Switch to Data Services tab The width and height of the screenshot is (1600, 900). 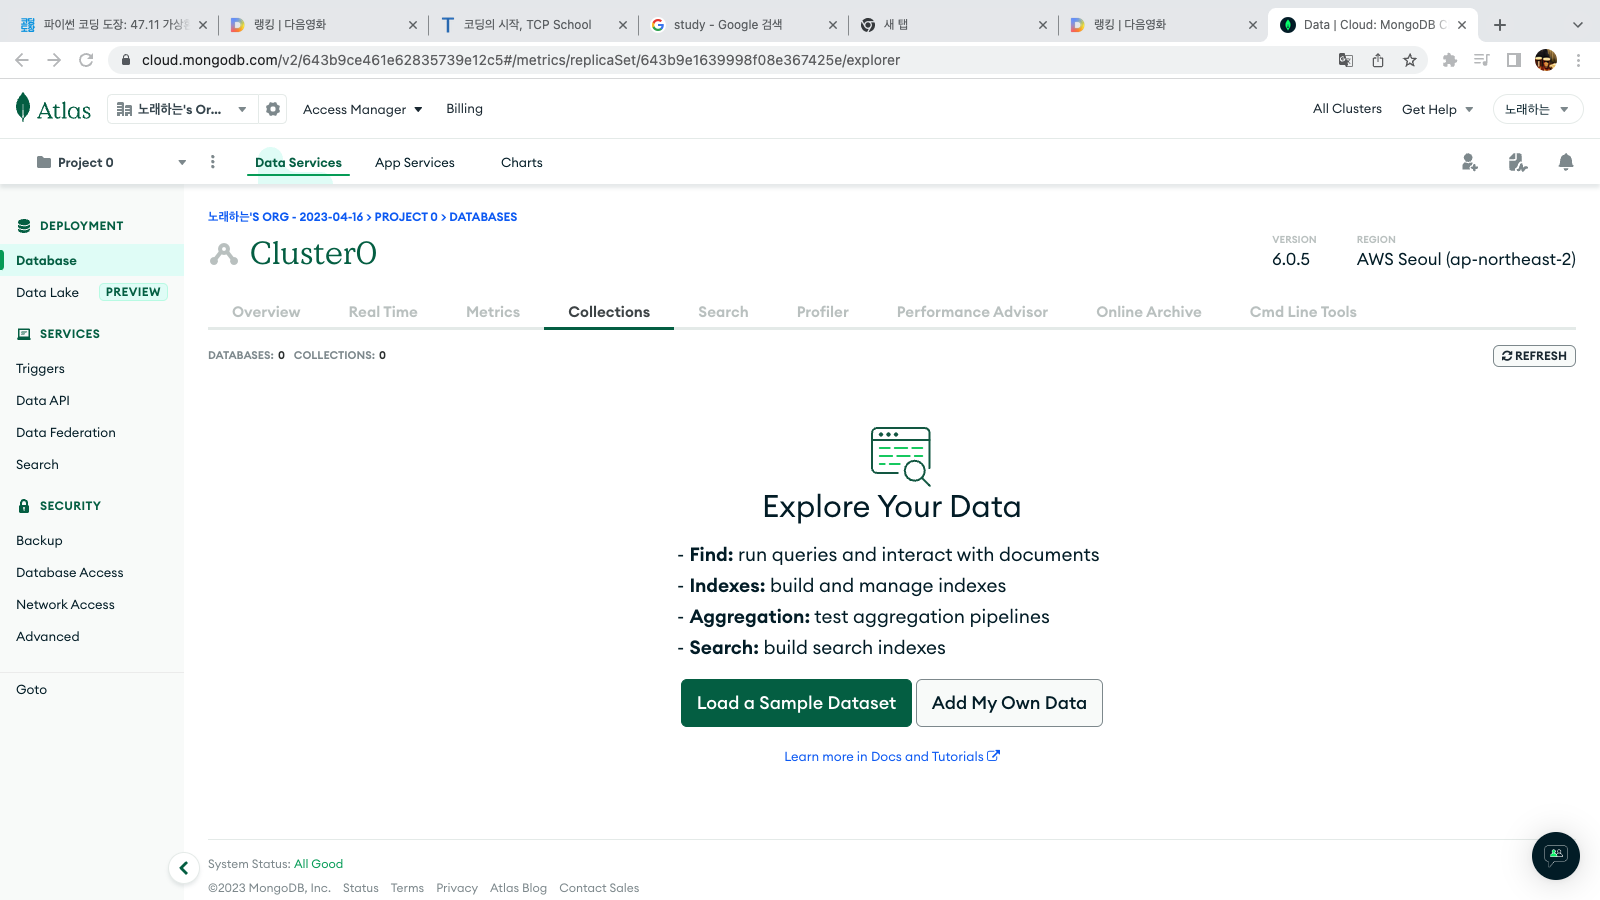pyautogui.click(x=298, y=162)
